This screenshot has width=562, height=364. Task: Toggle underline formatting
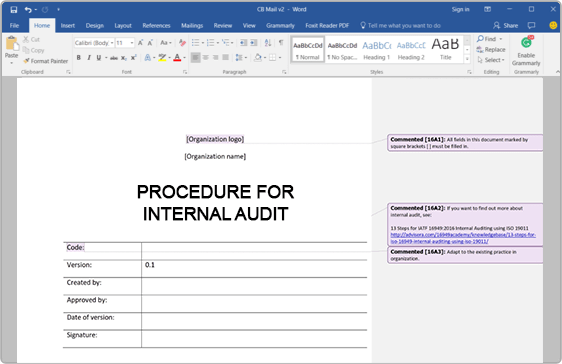coord(99,58)
